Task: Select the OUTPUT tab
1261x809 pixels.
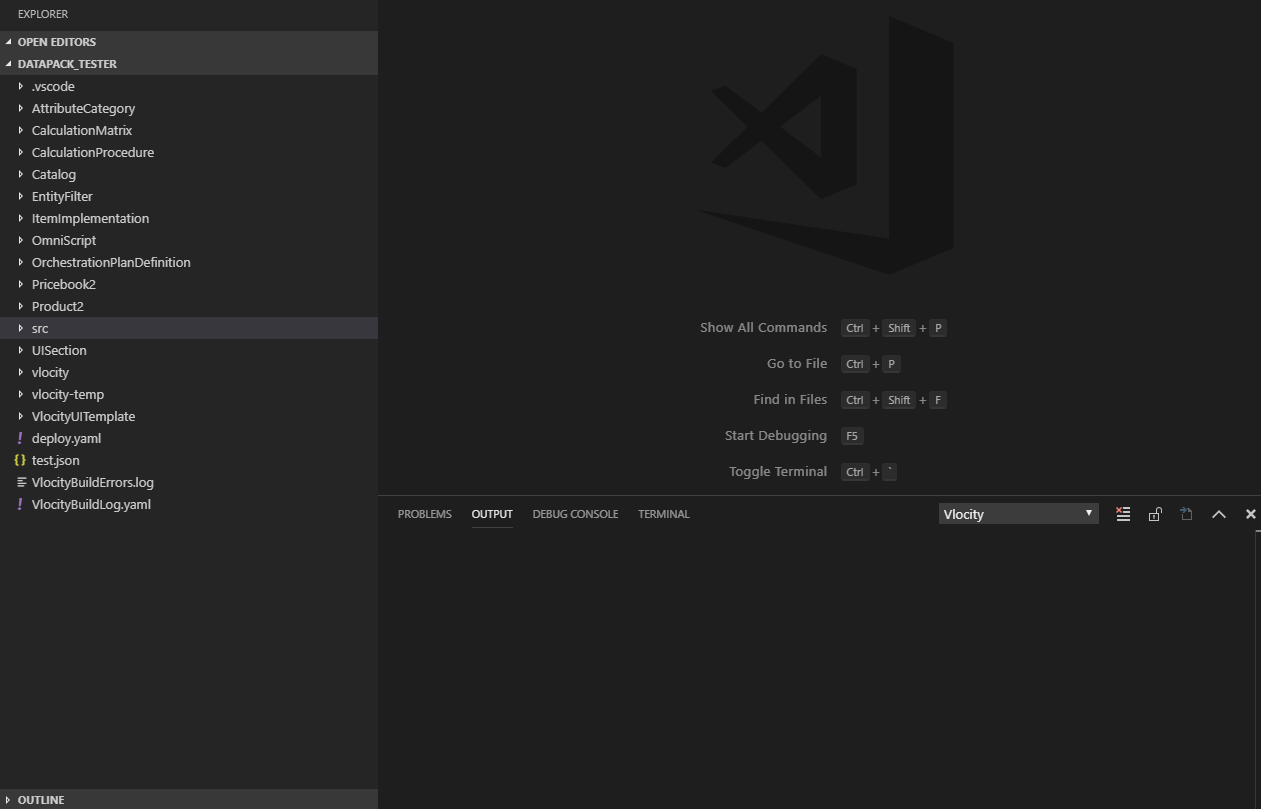Action: pyautogui.click(x=492, y=514)
